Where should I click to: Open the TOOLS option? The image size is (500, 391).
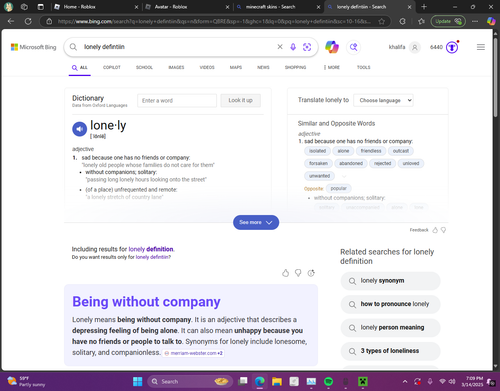click(x=364, y=67)
